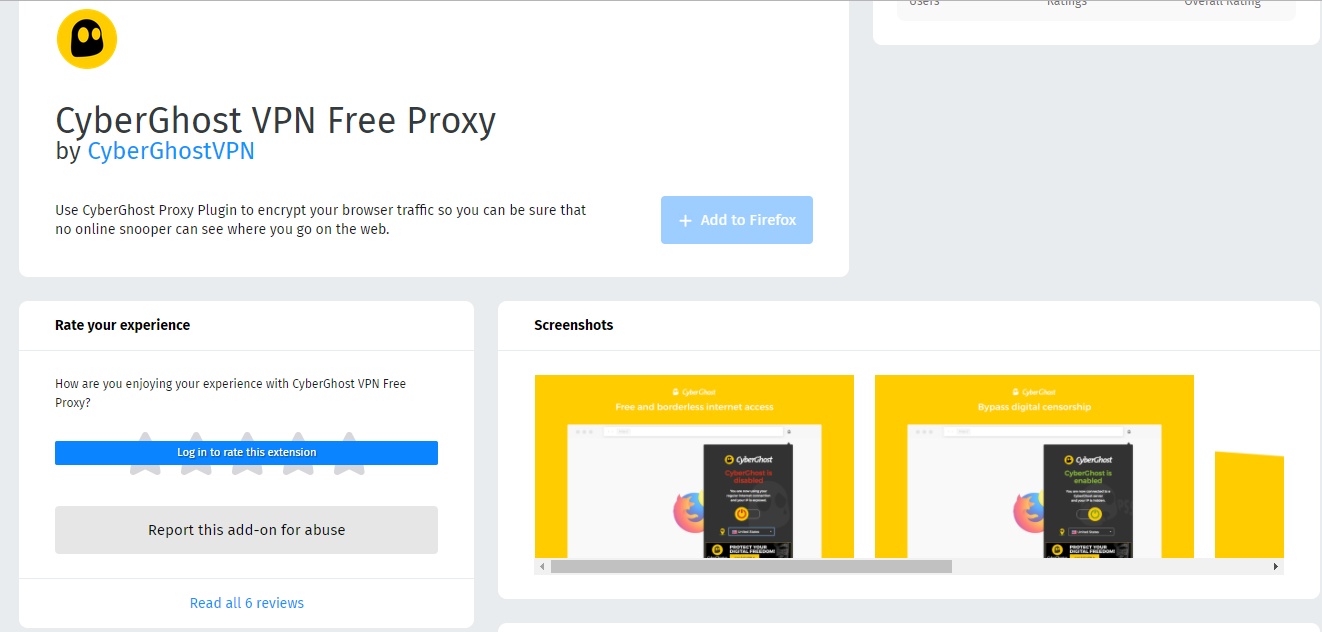Click the 'Screenshots' heading

(x=574, y=325)
